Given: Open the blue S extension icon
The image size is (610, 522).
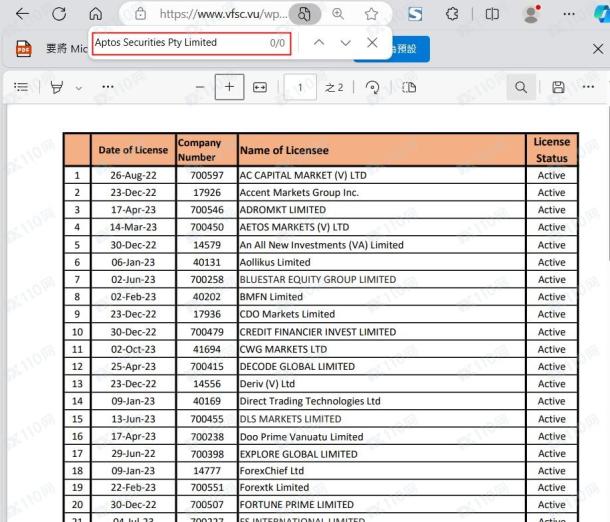Looking at the screenshot, I should 415,14.
